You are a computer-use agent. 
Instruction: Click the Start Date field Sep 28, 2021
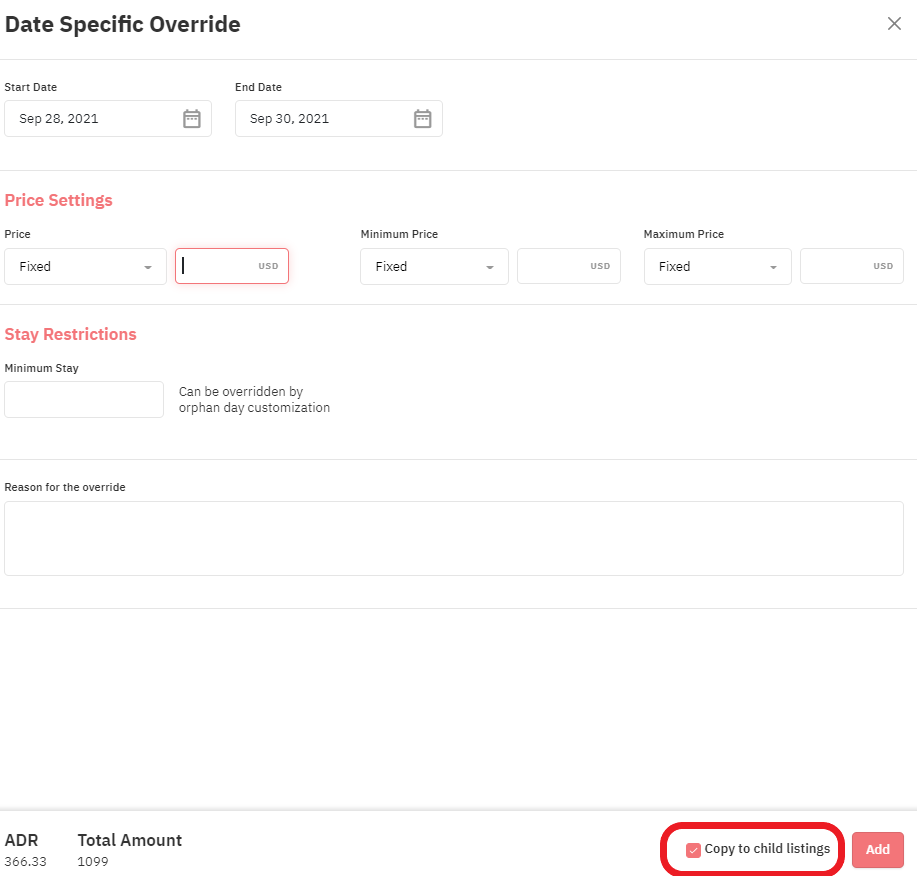pyautogui.click(x=108, y=119)
